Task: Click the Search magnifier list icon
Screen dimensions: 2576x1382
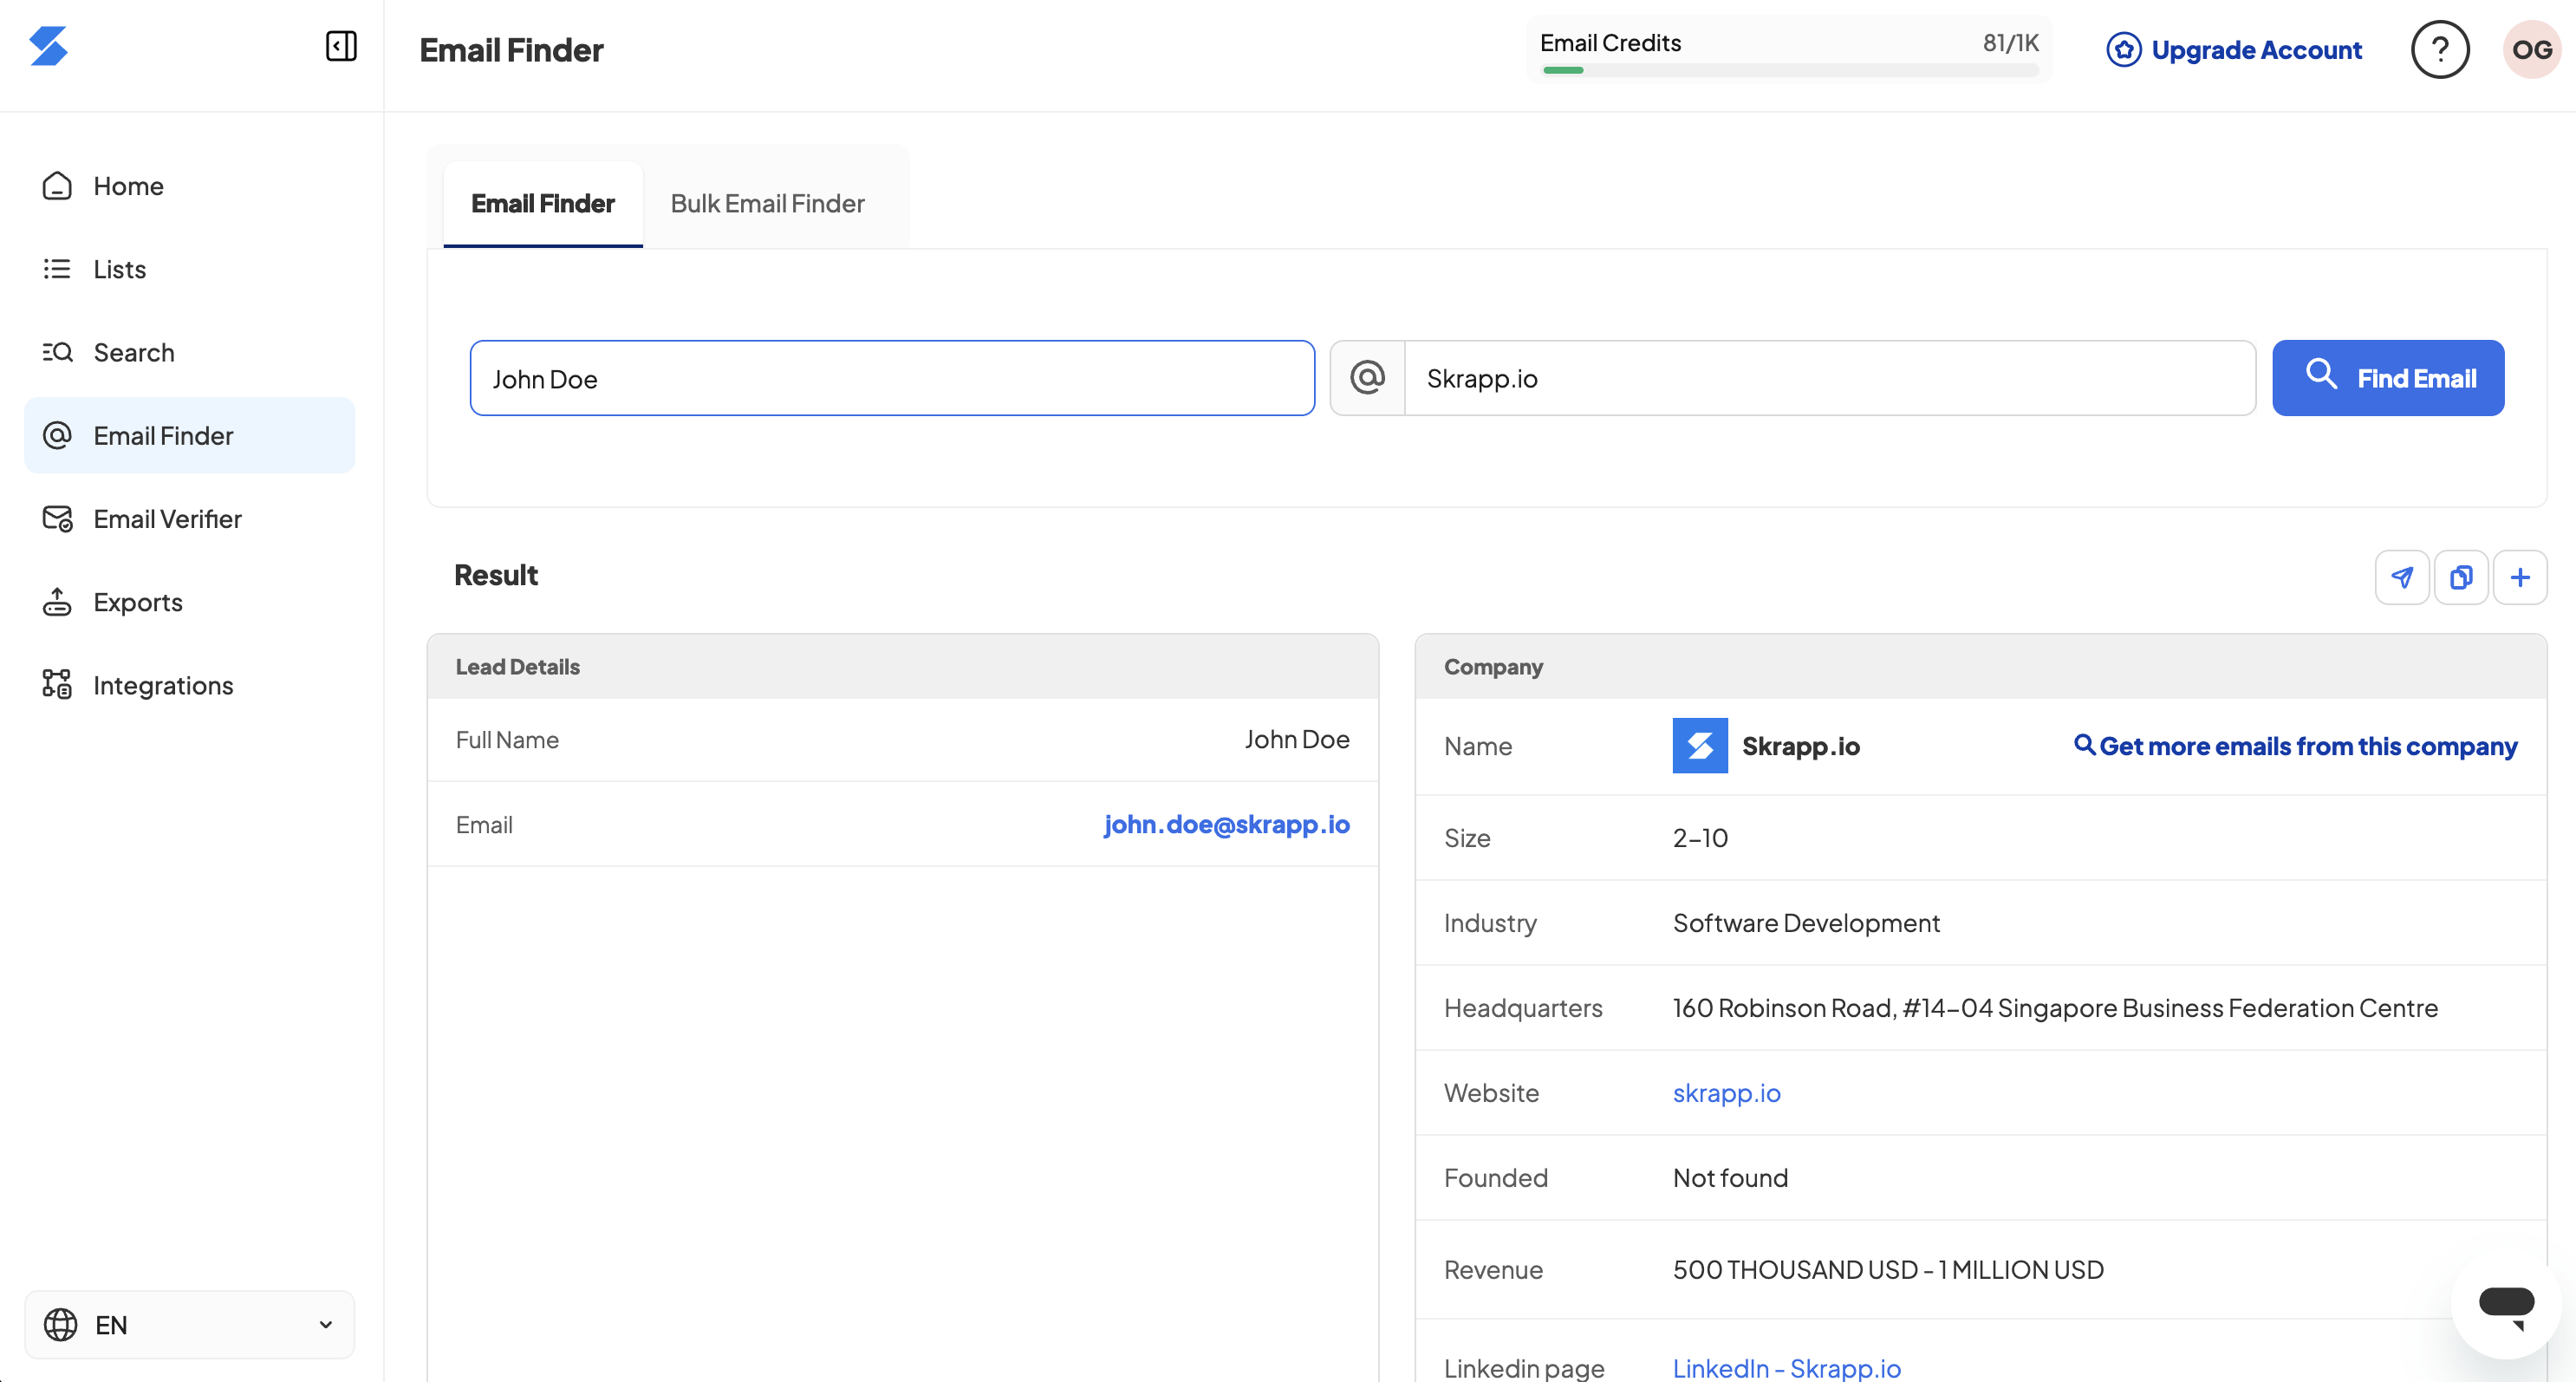Action: point(57,352)
